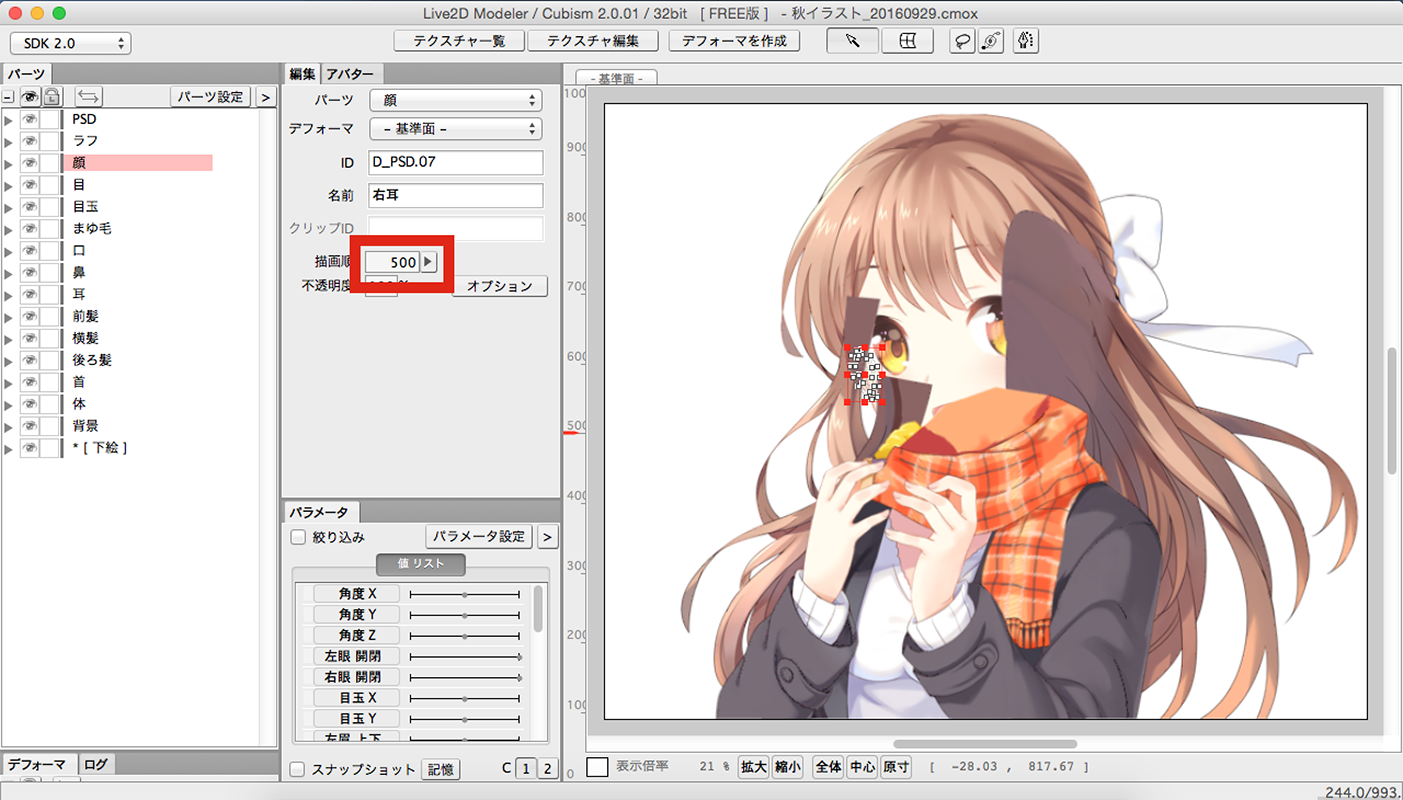
Task: Expand the 目玉 part tree item
Action: pos(9,207)
